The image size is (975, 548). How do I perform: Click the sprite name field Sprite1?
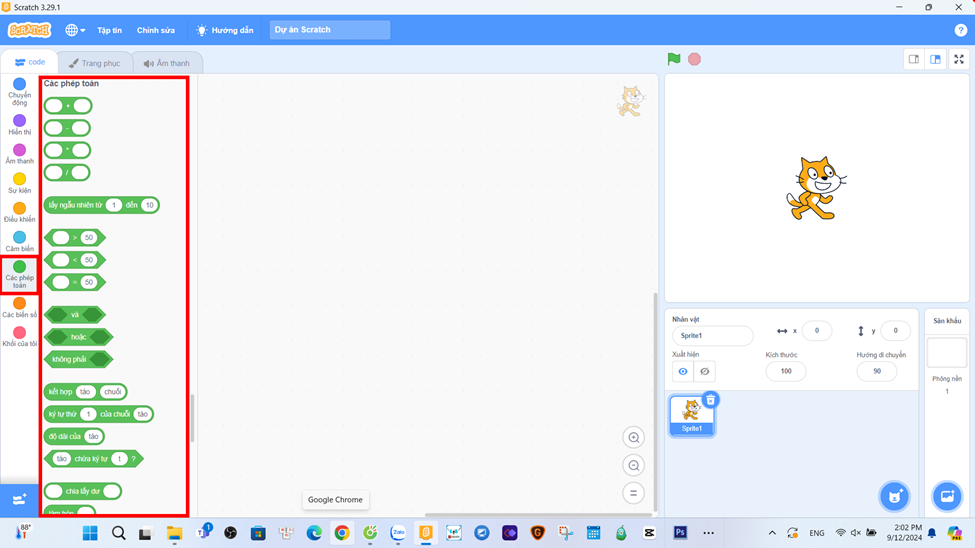click(x=712, y=336)
